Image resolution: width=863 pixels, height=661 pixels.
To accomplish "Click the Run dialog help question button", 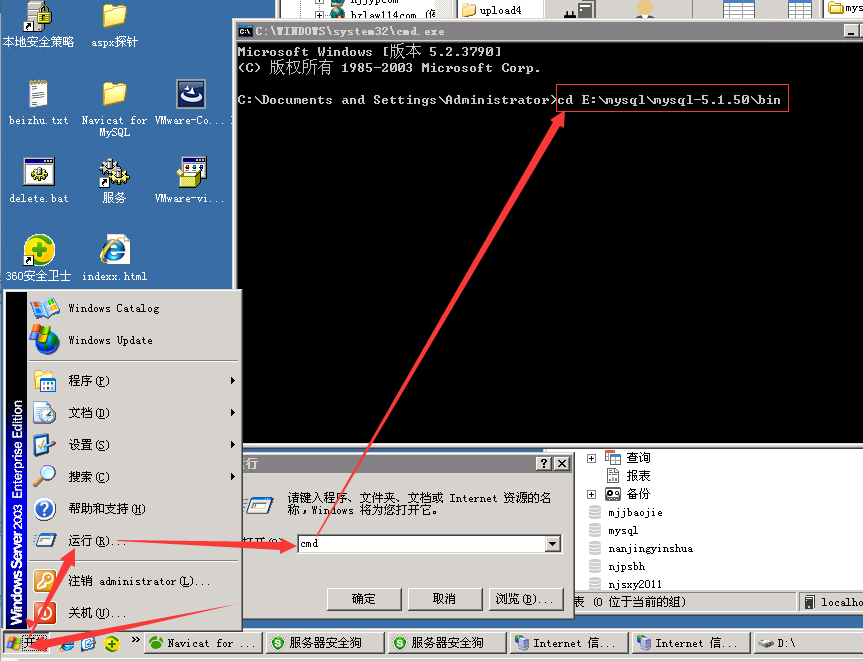I will 544,463.
